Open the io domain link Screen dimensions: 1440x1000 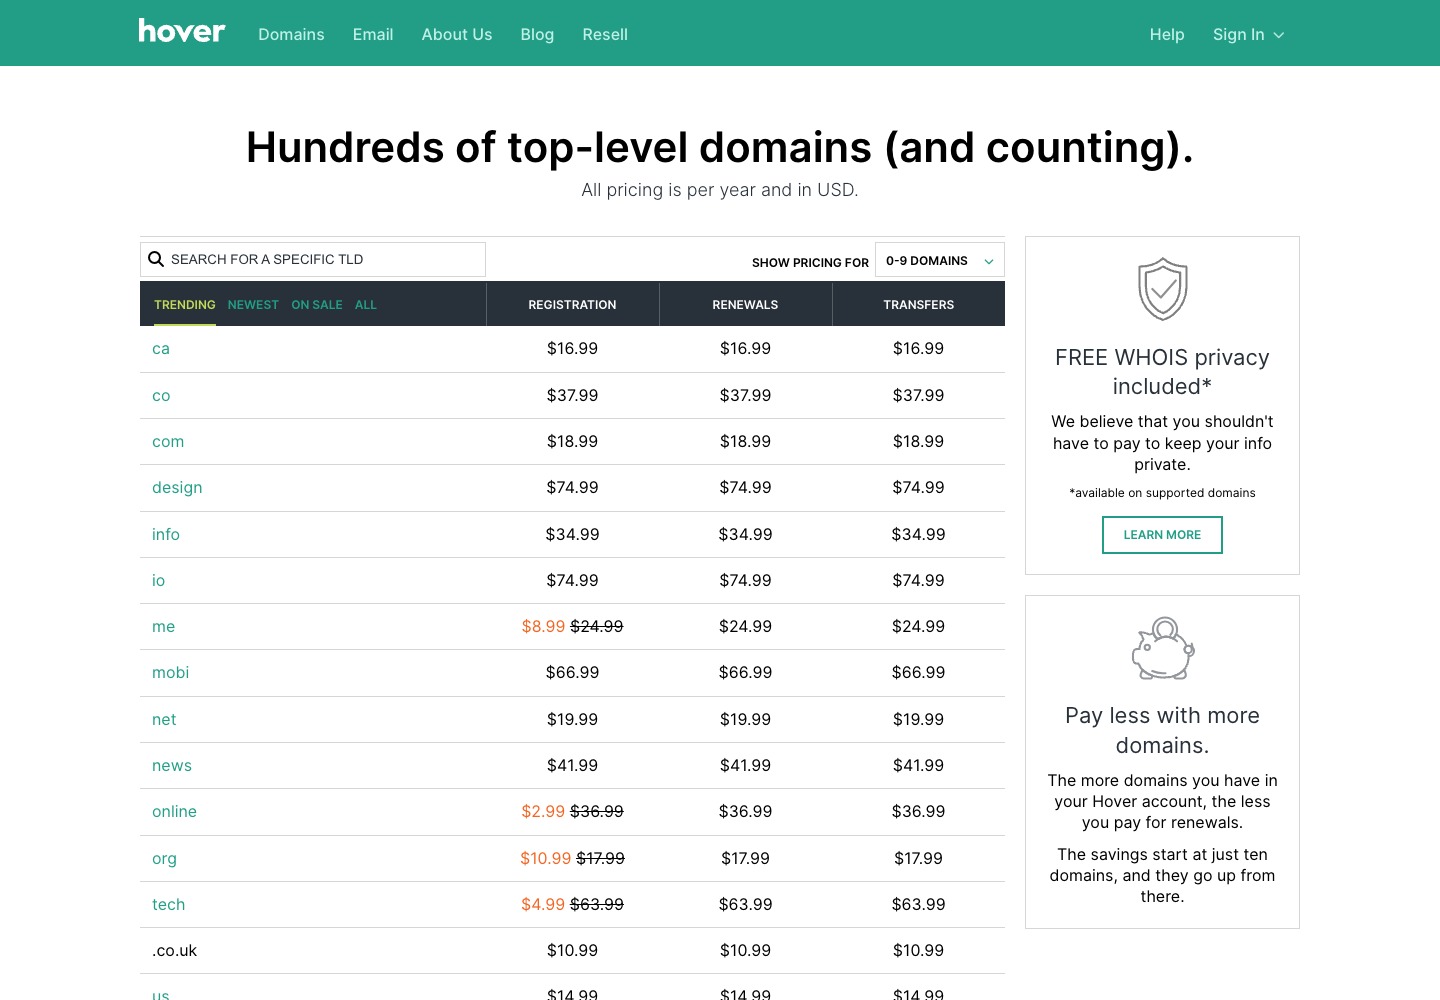click(158, 581)
